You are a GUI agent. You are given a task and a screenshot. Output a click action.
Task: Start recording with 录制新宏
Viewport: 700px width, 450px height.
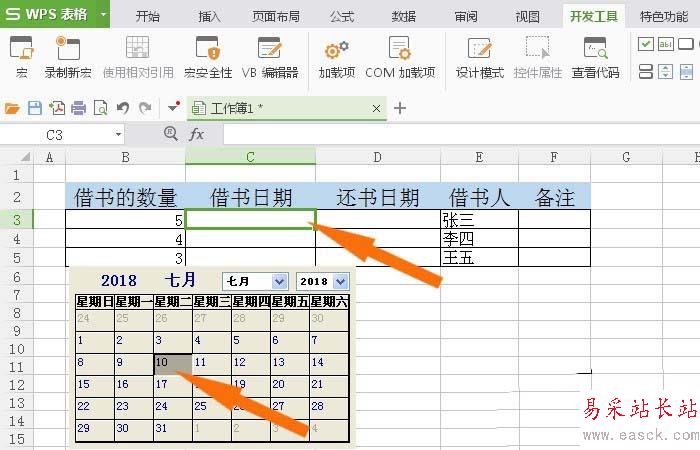pyautogui.click(x=68, y=57)
